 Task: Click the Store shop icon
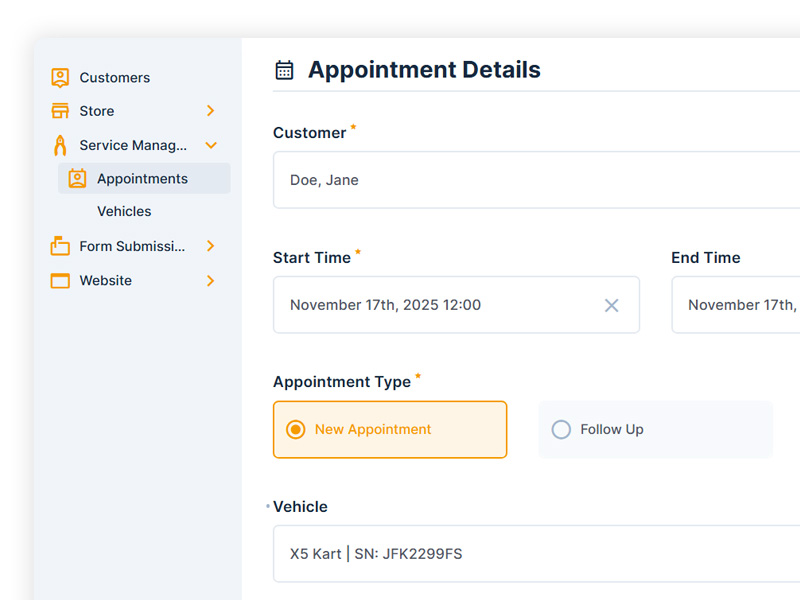point(60,111)
